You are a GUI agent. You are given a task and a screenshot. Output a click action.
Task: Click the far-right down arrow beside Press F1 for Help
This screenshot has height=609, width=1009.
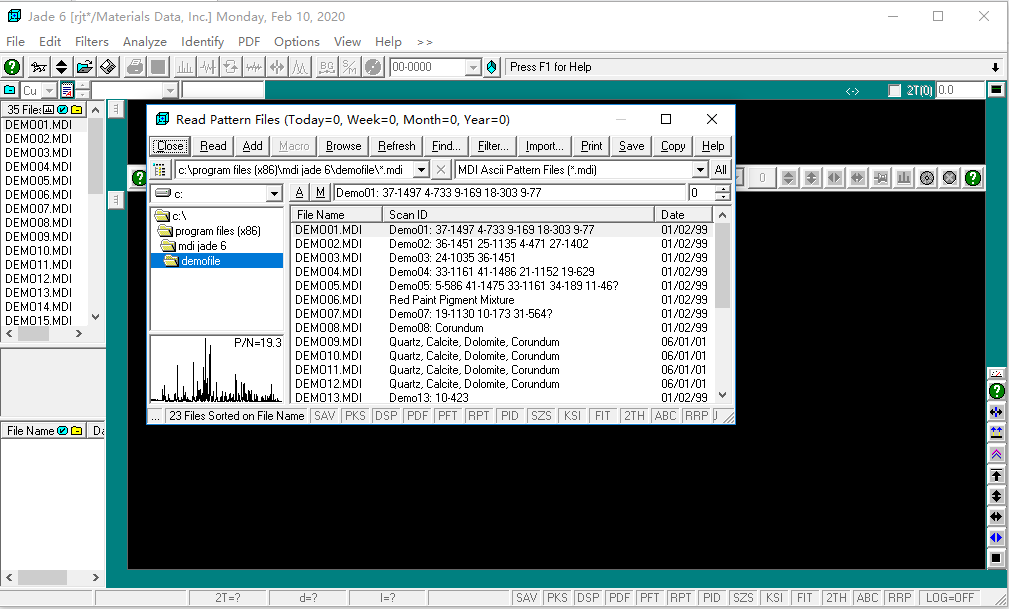995,67
